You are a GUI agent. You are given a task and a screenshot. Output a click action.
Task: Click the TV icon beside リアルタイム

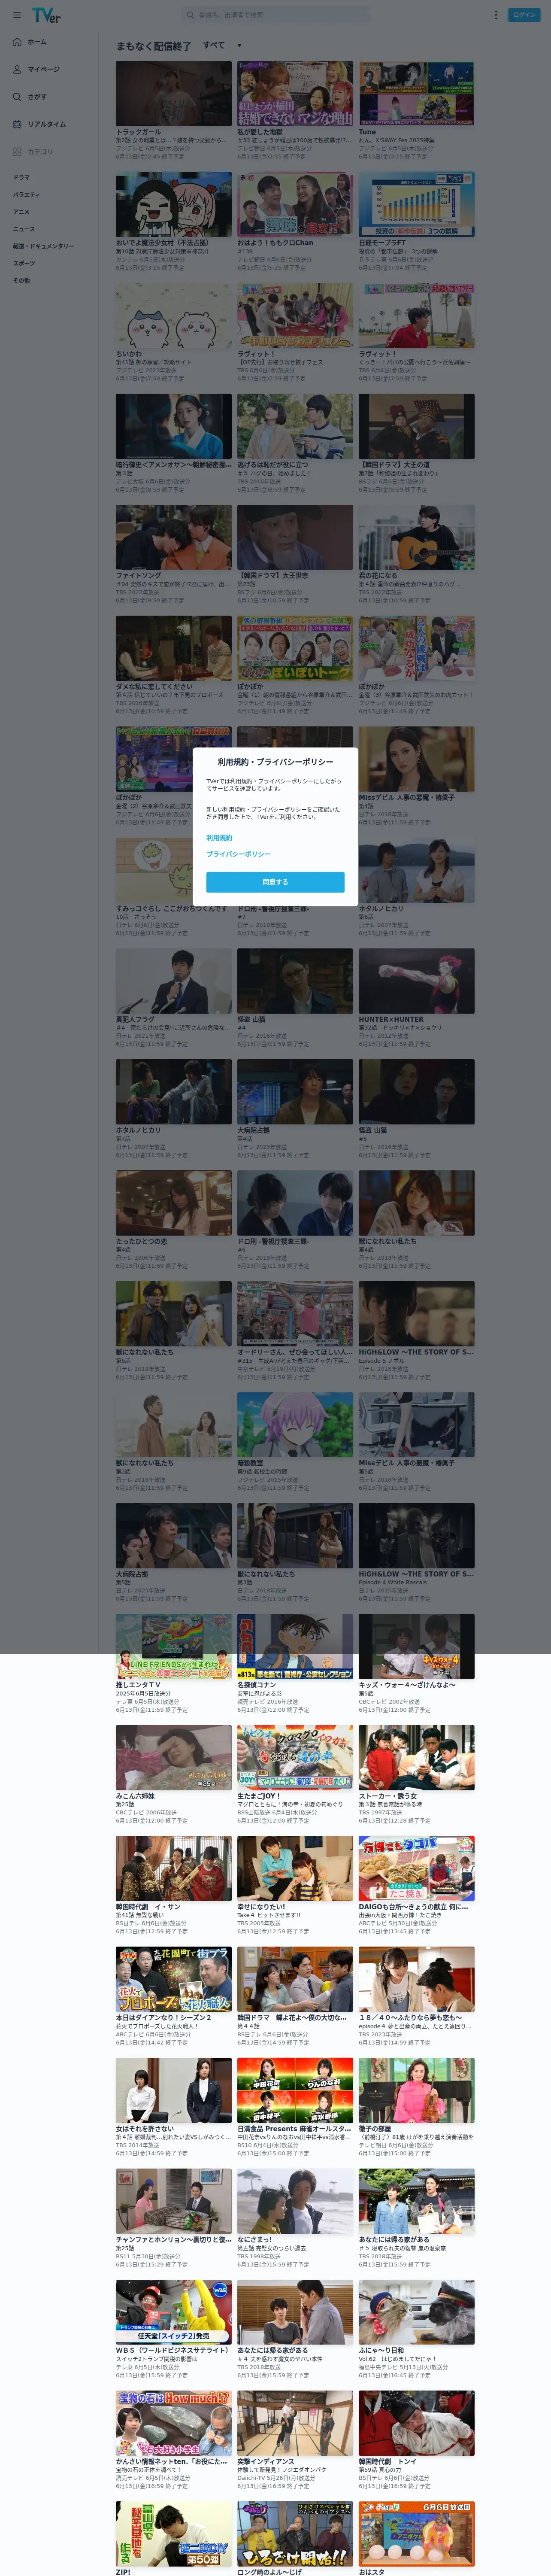point(17,124)
